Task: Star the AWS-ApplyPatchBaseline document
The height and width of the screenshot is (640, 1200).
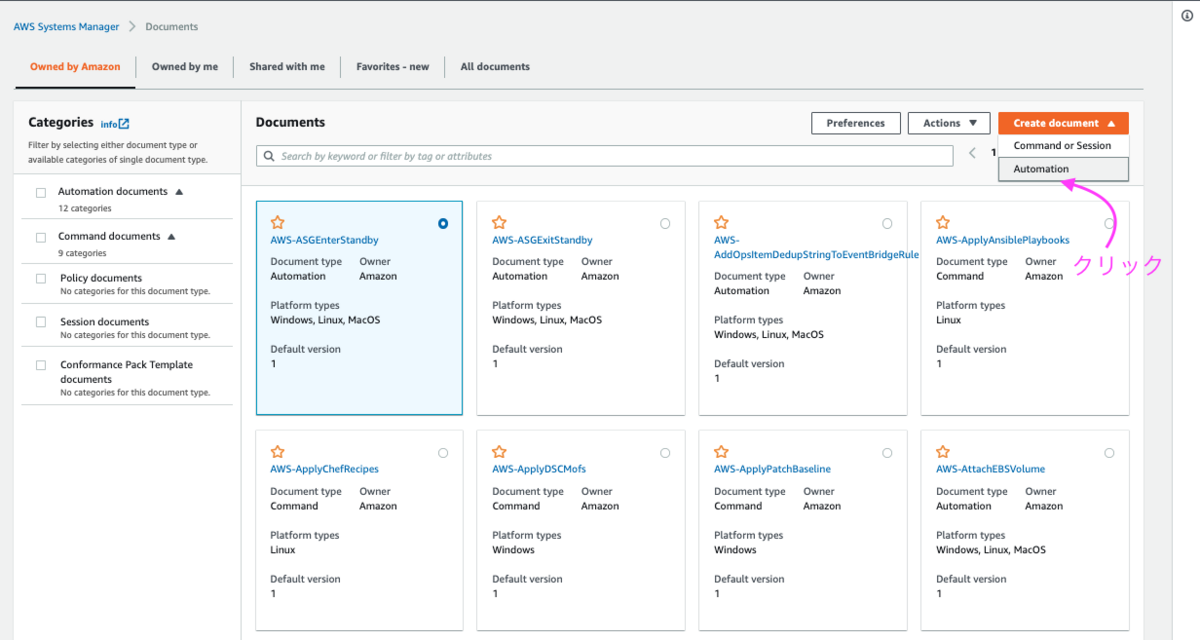Action: [x=722, y=452]
